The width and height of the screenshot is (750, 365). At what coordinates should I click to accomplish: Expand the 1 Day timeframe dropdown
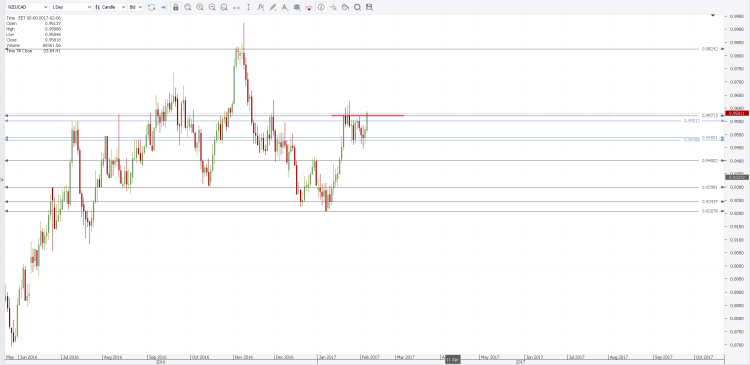(x=71, y=7)
